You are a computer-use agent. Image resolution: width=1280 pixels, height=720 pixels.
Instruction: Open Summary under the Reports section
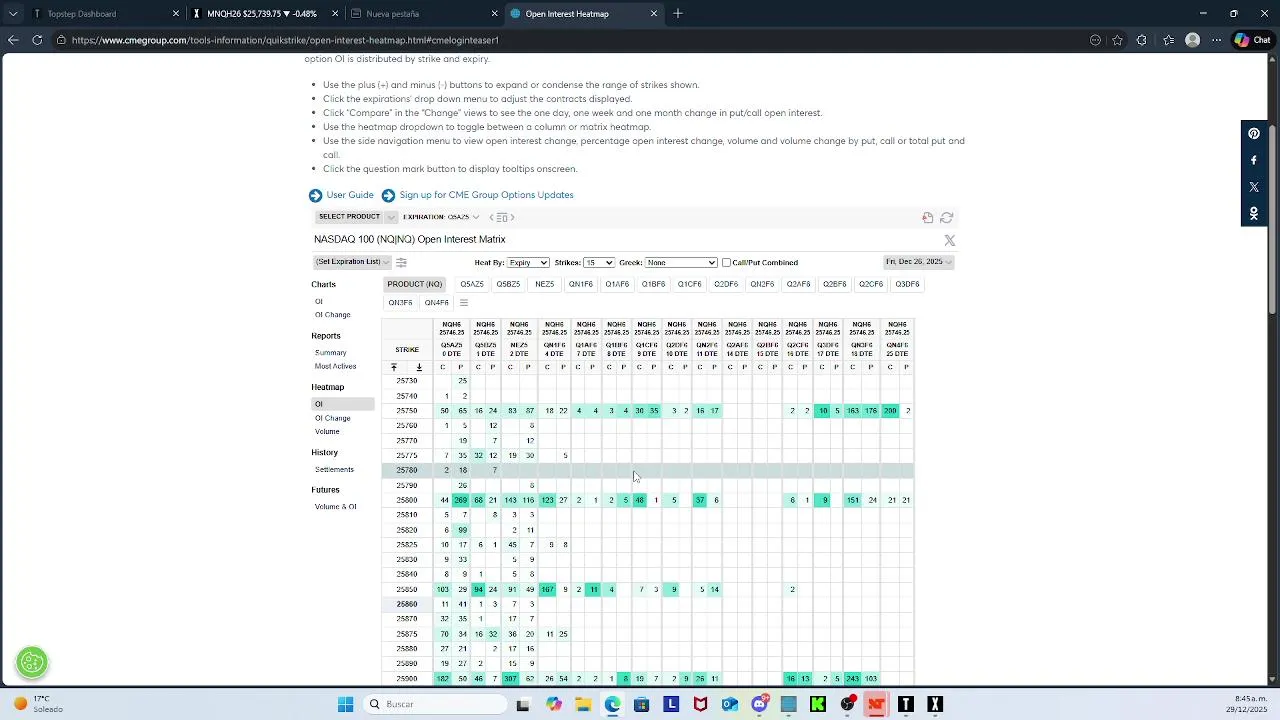[331, 352]
